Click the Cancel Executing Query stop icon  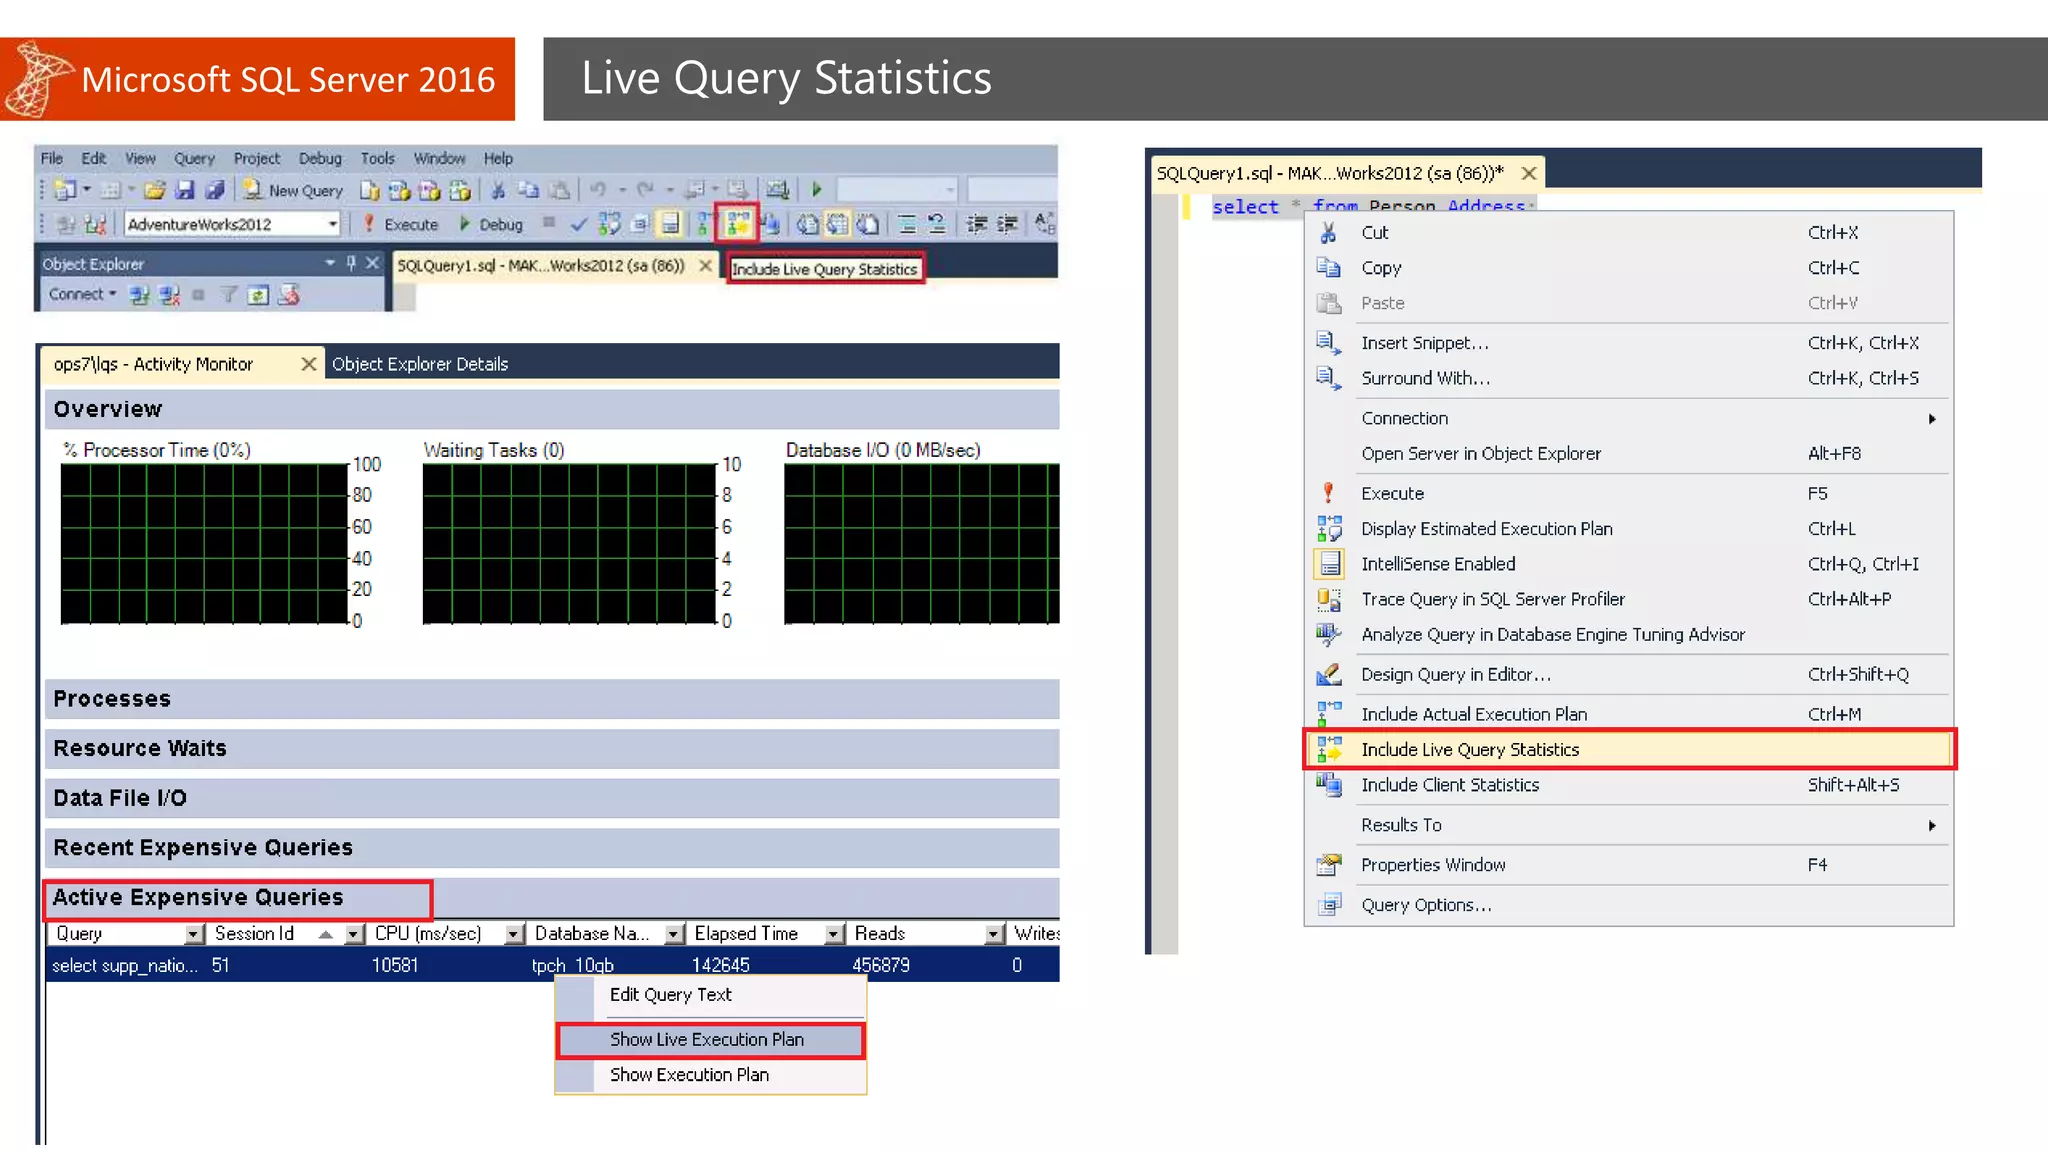click(548, 222)
